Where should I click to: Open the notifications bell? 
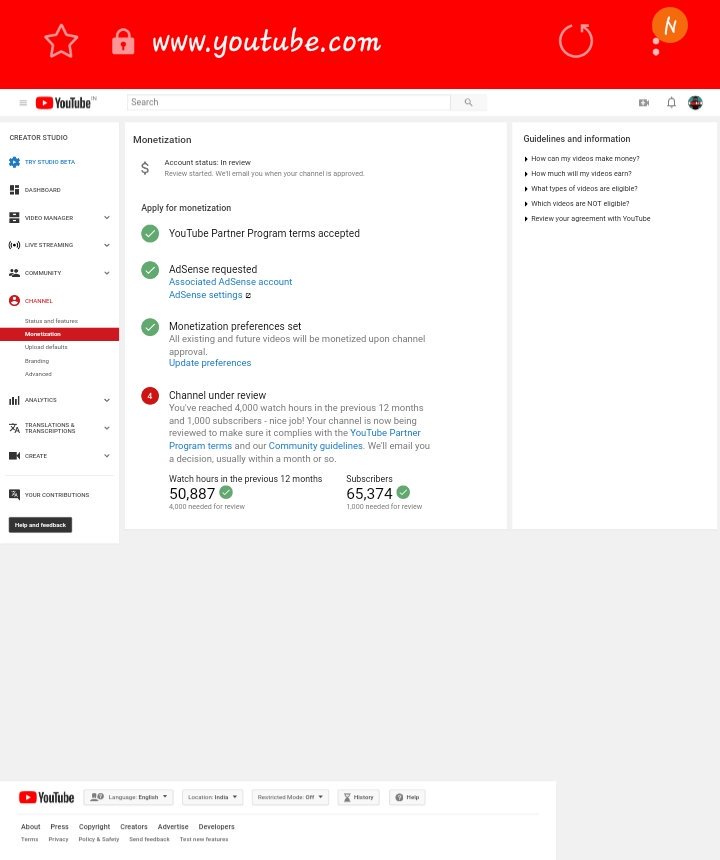tap(671, 103)
